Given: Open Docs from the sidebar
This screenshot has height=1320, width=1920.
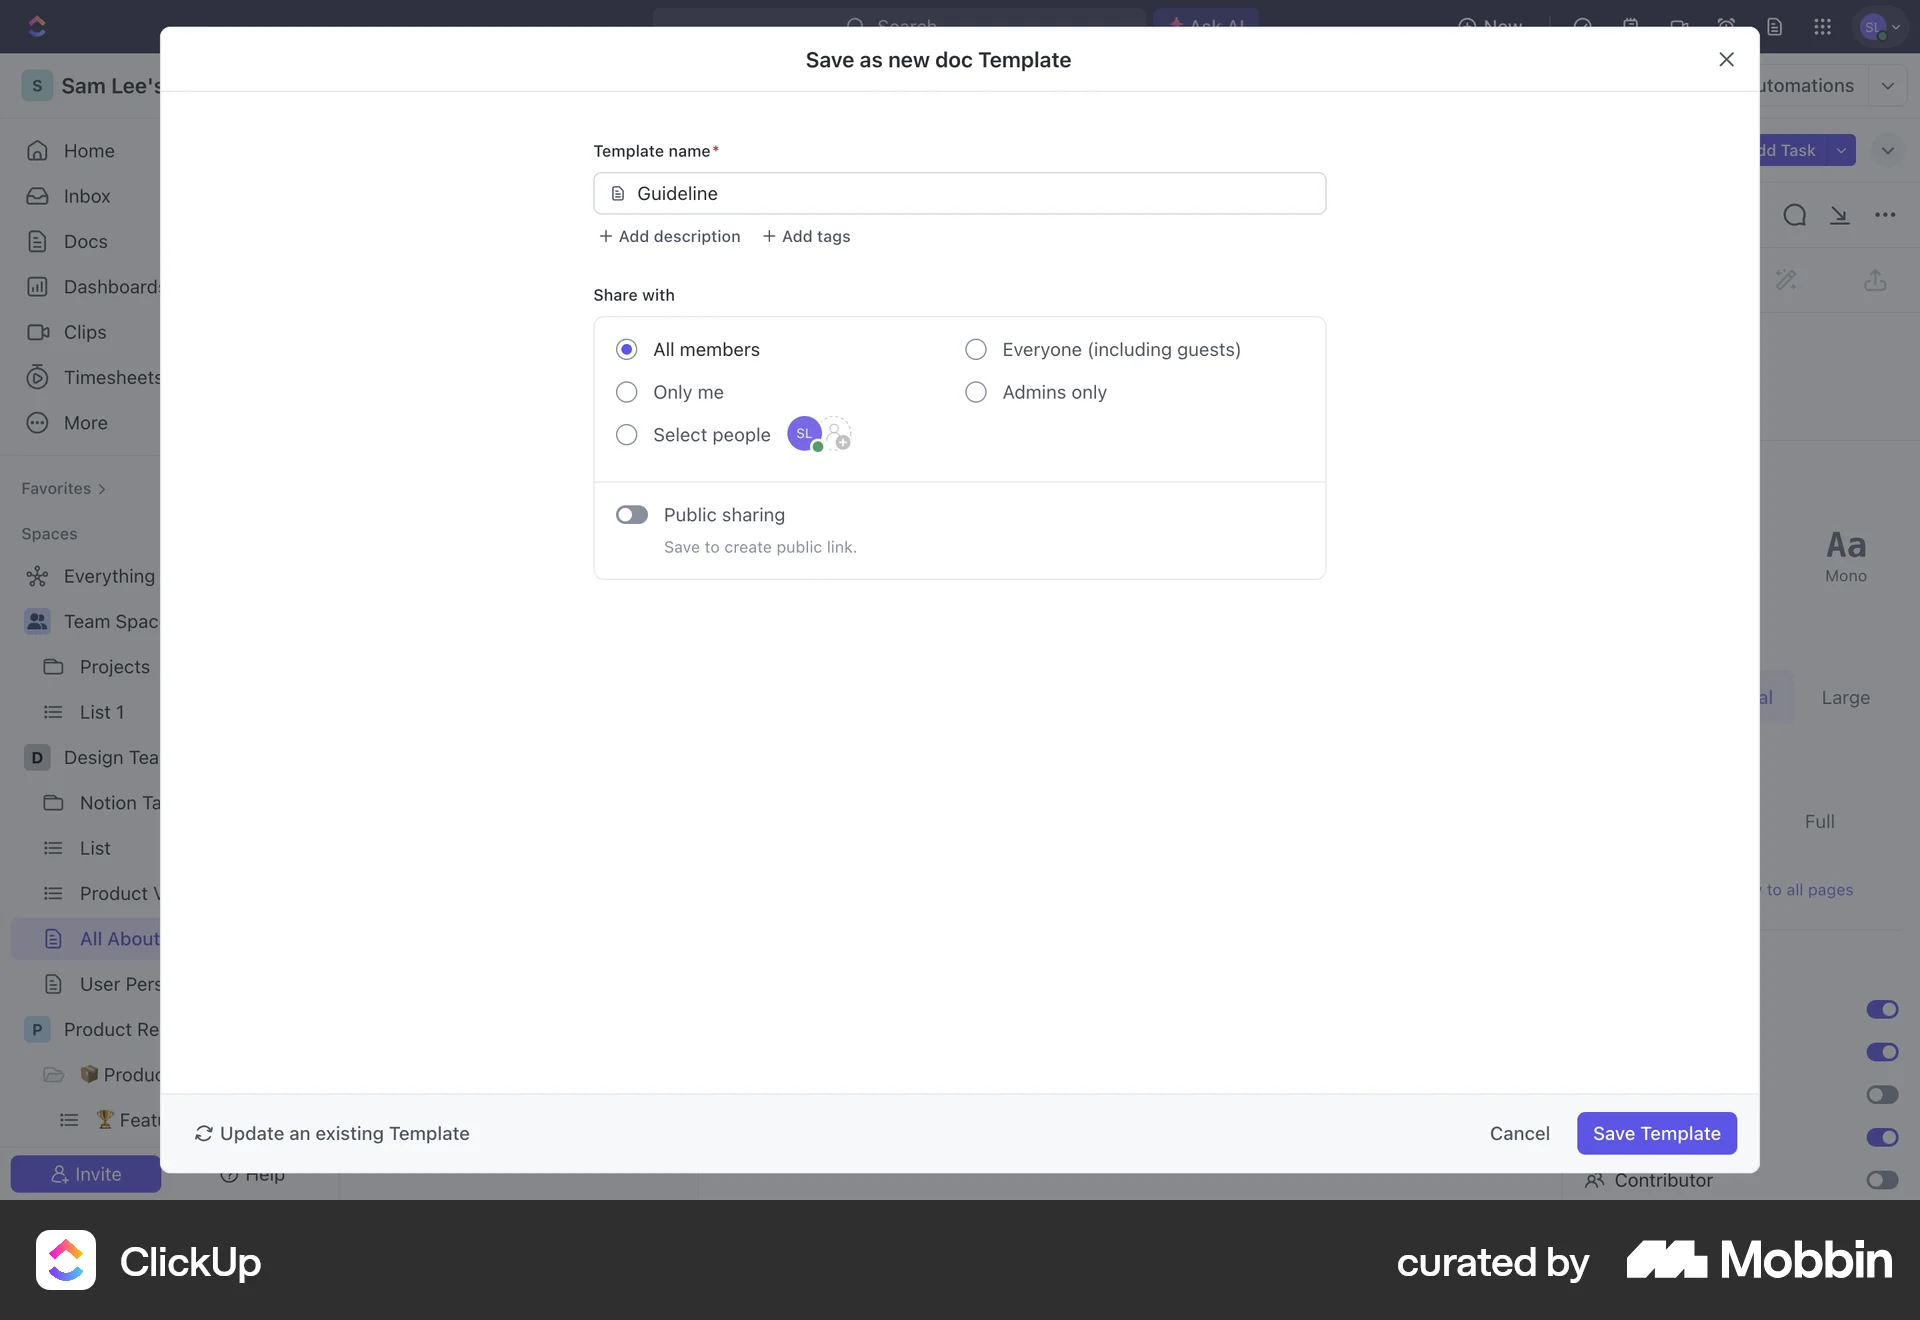Looking at the screenshot, I should tap(37, 241).
